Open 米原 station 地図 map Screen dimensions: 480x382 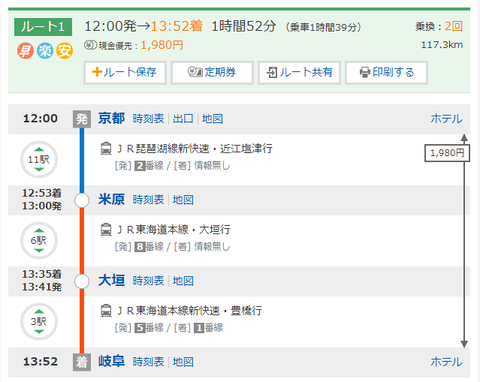coord(183,200)
